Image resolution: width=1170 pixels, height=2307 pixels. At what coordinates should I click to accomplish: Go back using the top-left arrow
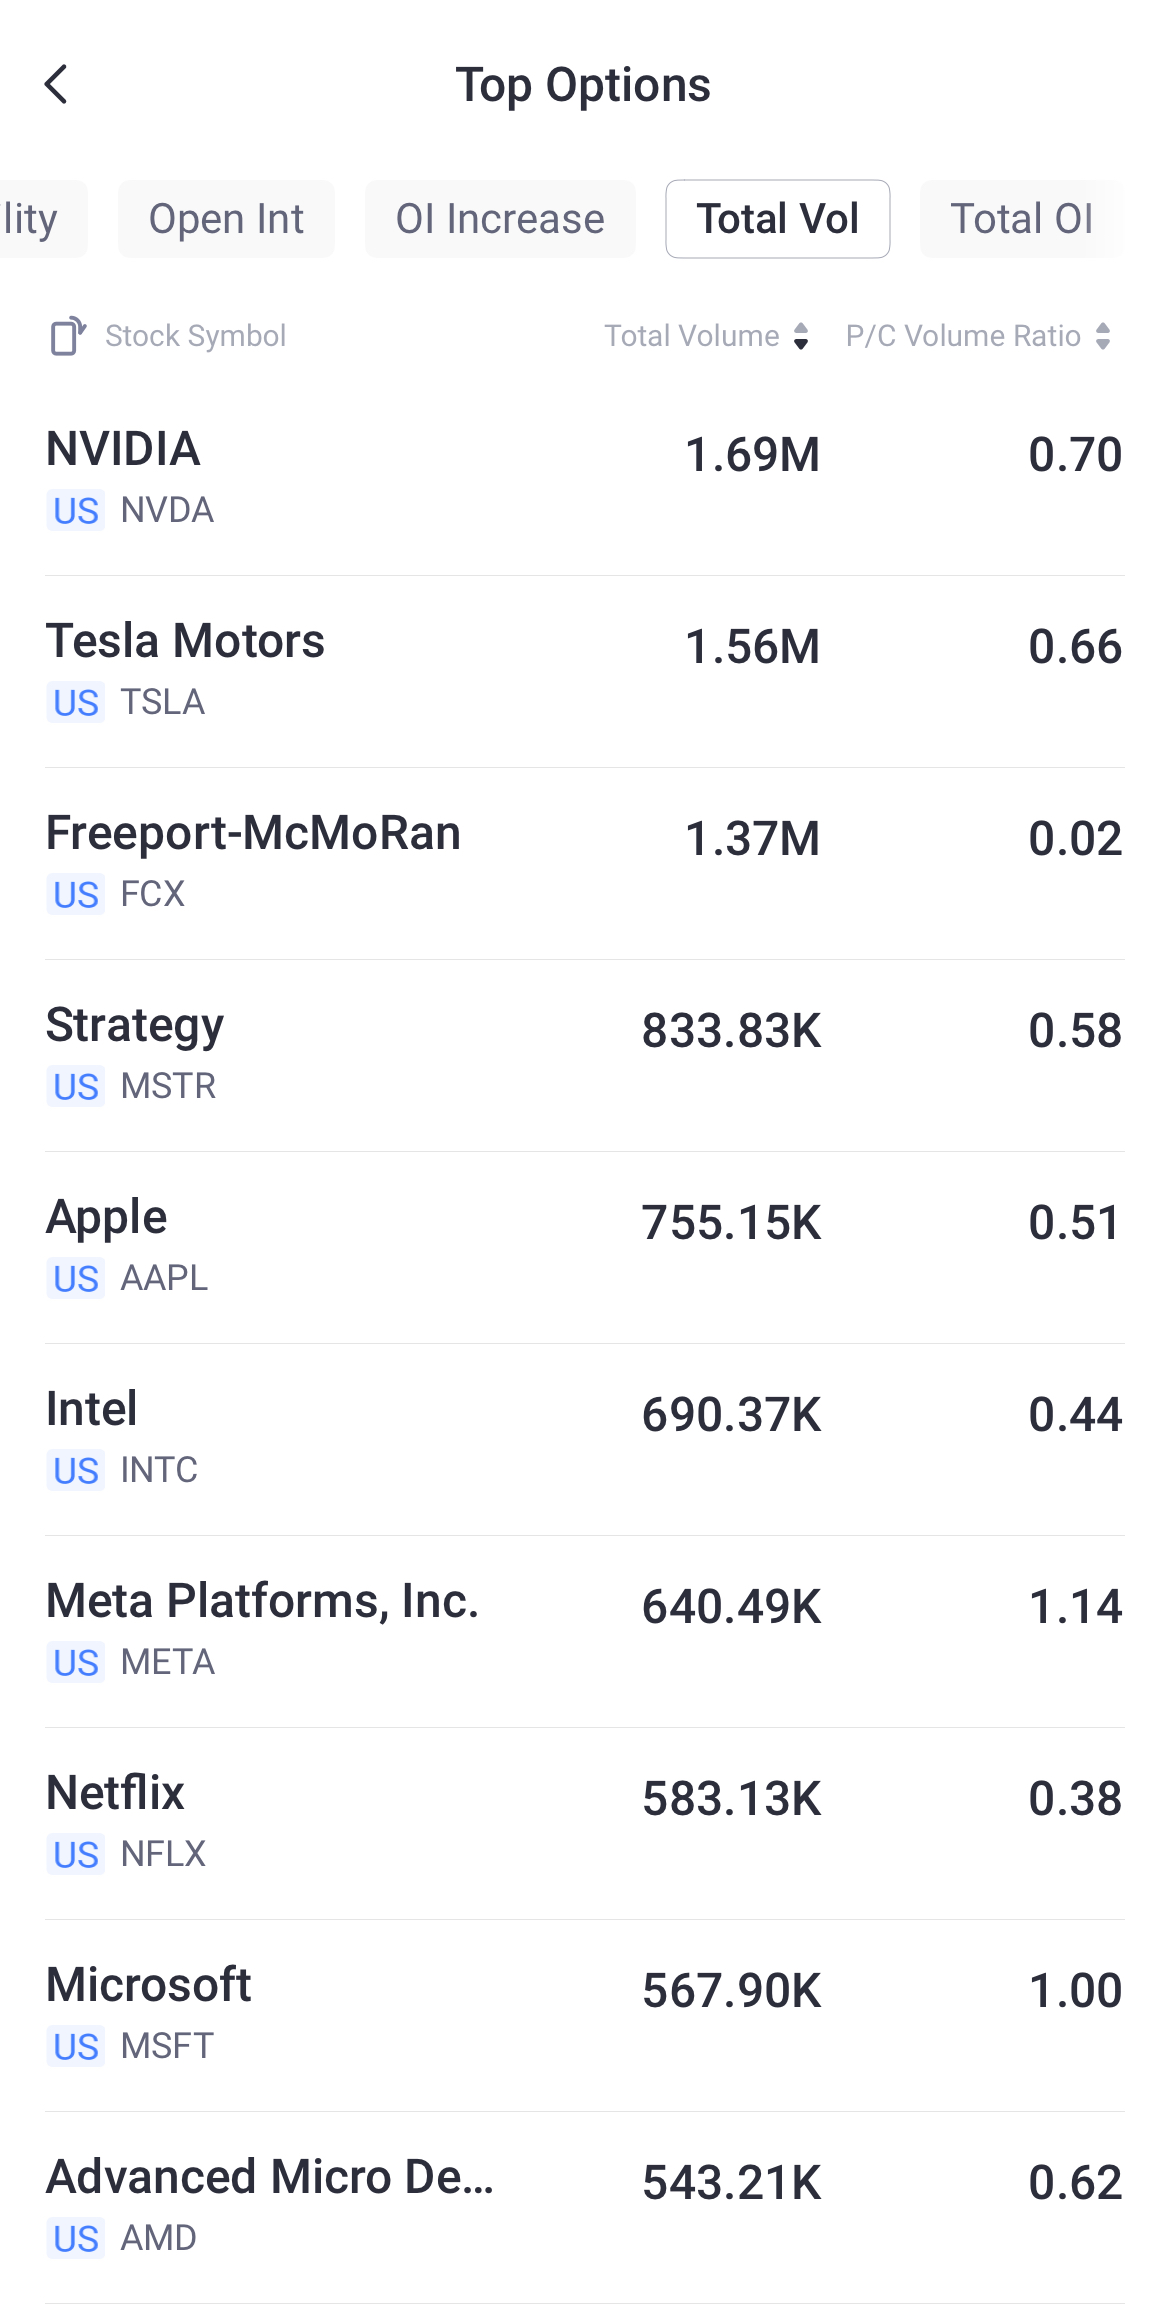(x=57, y=85)
